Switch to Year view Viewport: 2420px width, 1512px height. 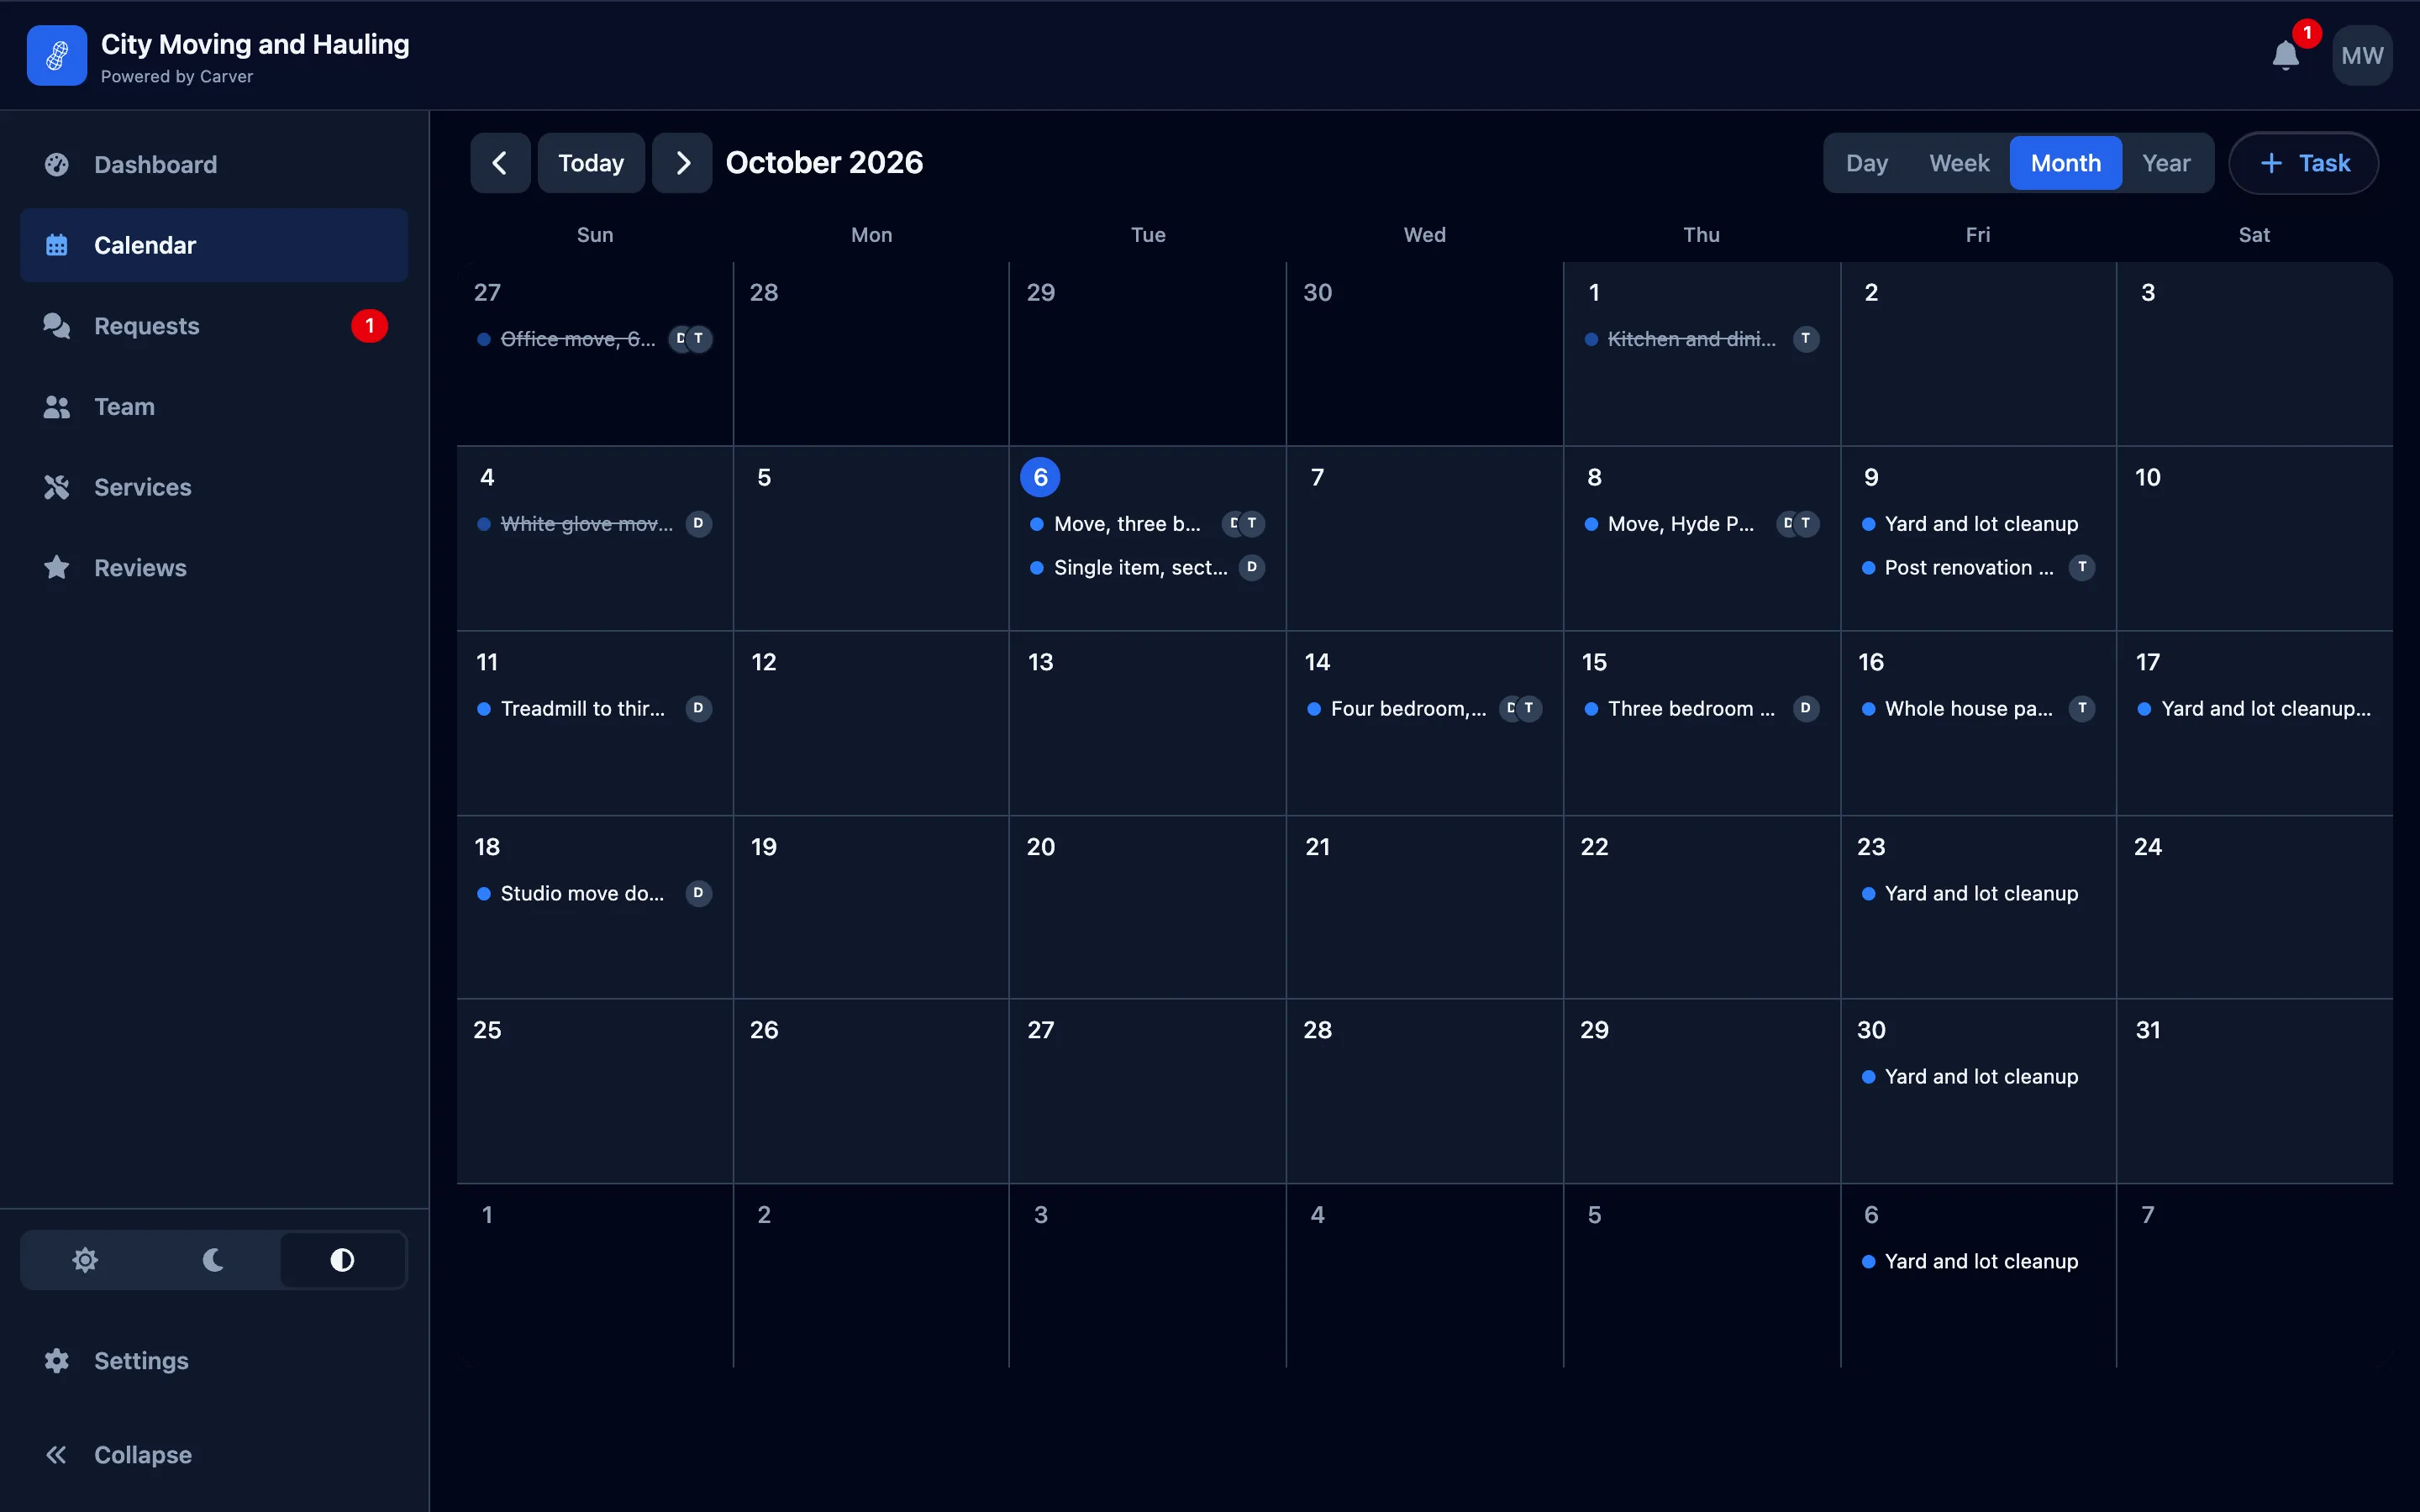pos(2166,163)
